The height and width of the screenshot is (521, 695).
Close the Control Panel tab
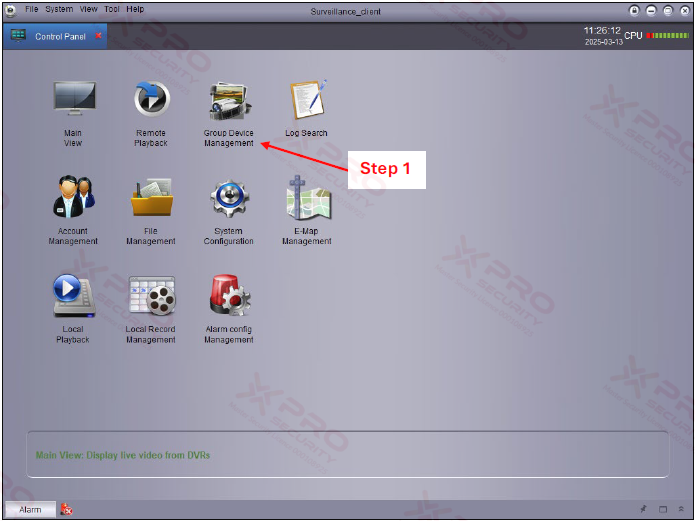(x=98, y=36)
